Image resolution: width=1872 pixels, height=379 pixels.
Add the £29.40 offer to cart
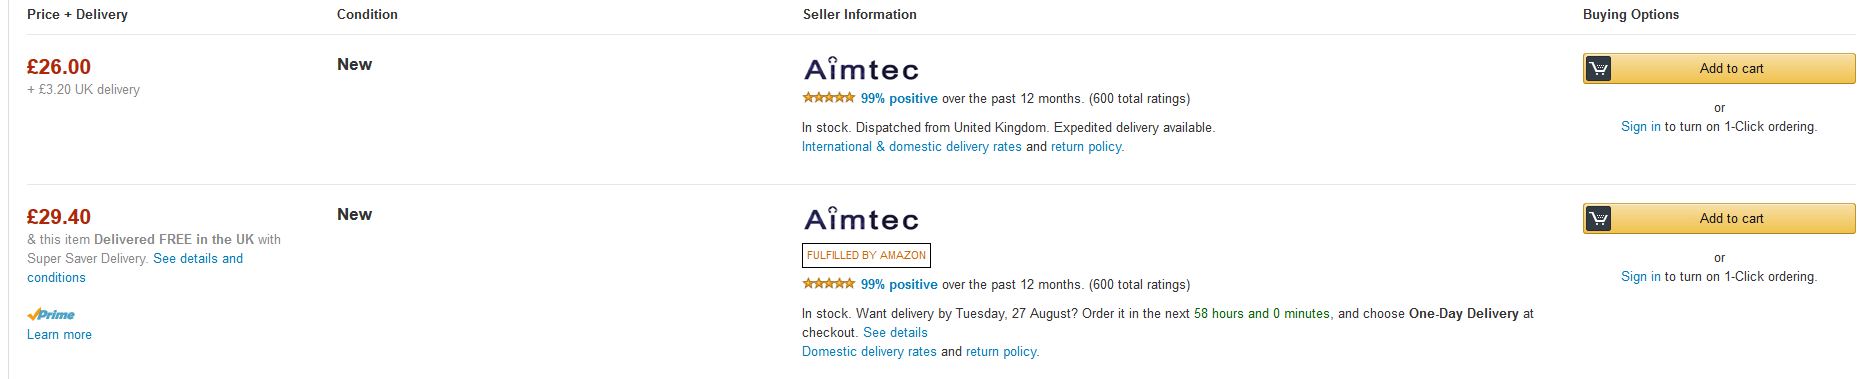[1719, 218]
